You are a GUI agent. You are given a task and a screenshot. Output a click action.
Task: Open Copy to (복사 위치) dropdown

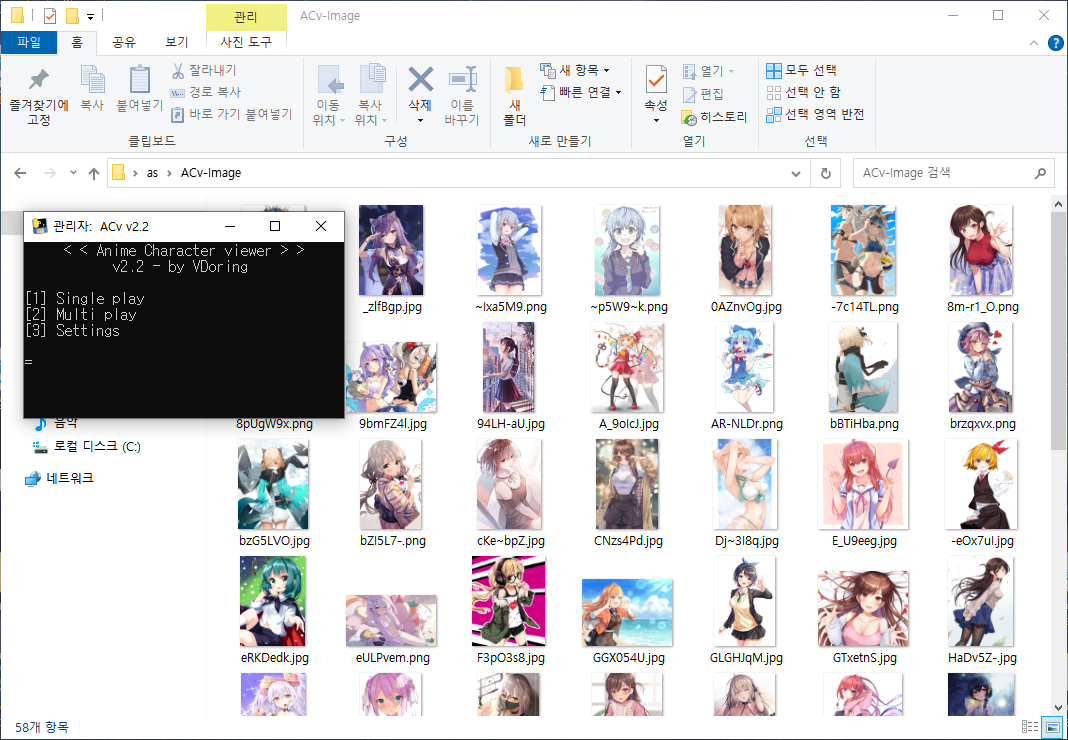tap(371, 96)
